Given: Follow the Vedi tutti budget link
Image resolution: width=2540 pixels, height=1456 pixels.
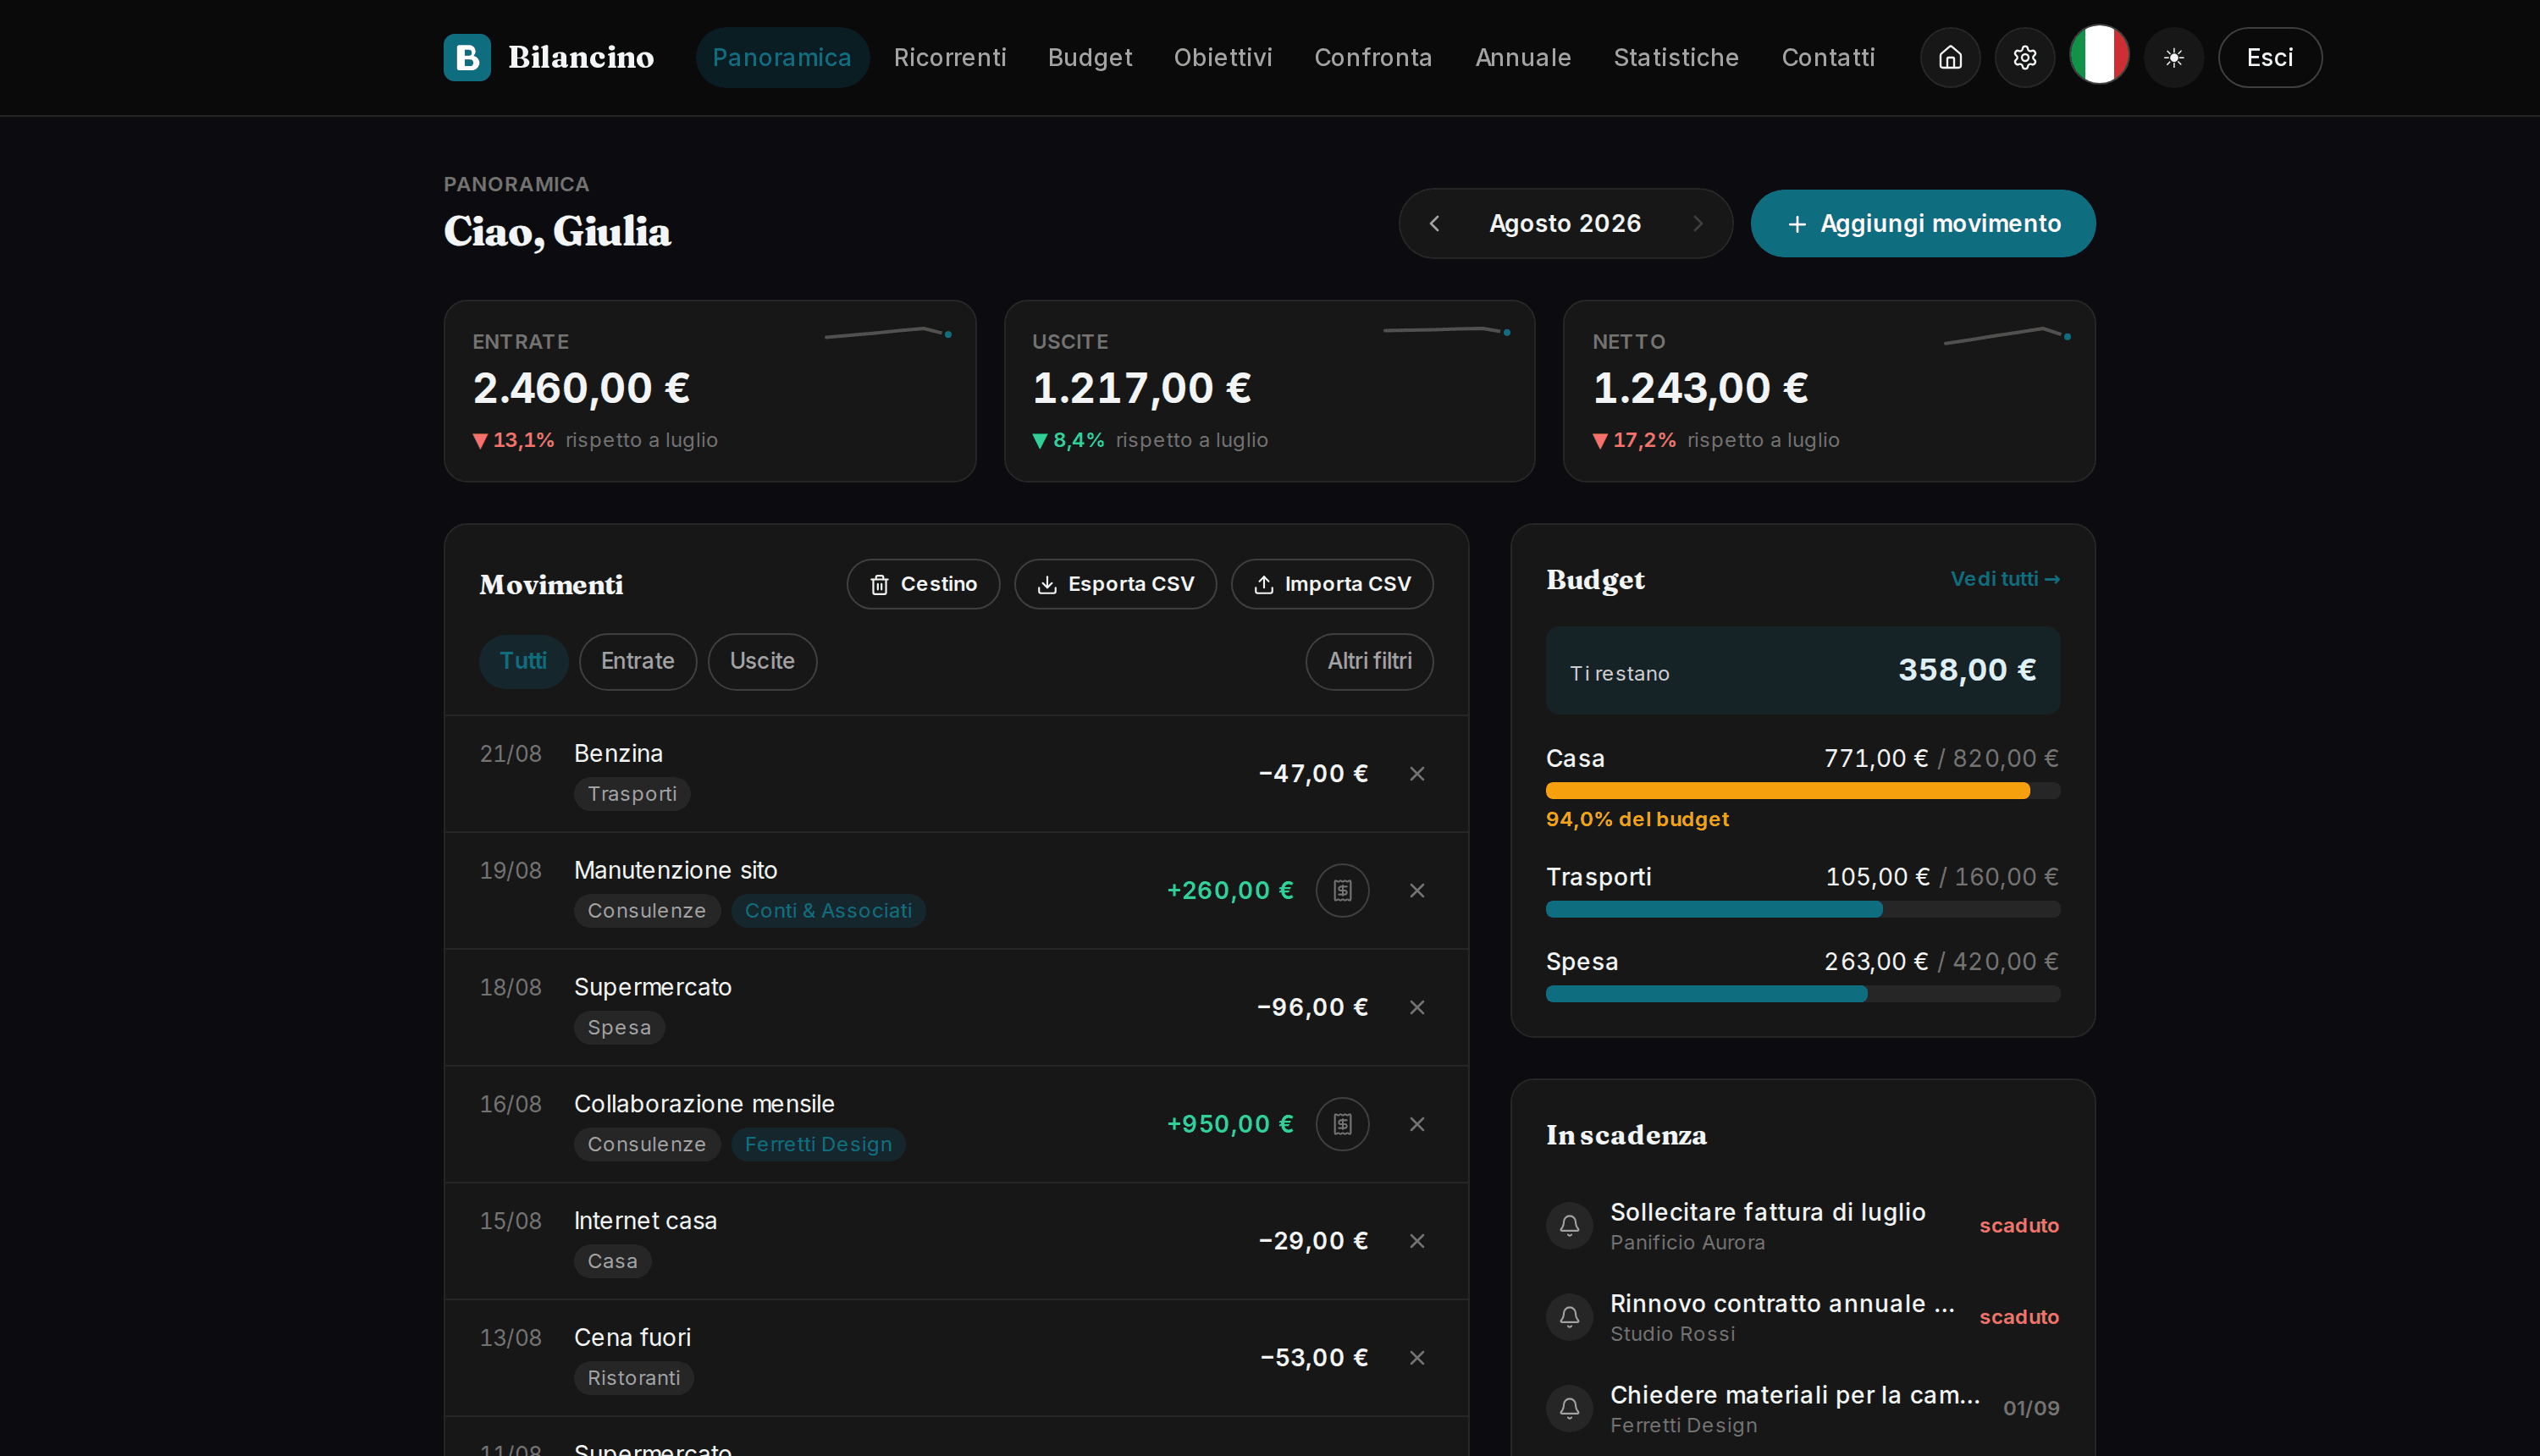Looking at the screenshot, I should click(x=2005, y=579).
